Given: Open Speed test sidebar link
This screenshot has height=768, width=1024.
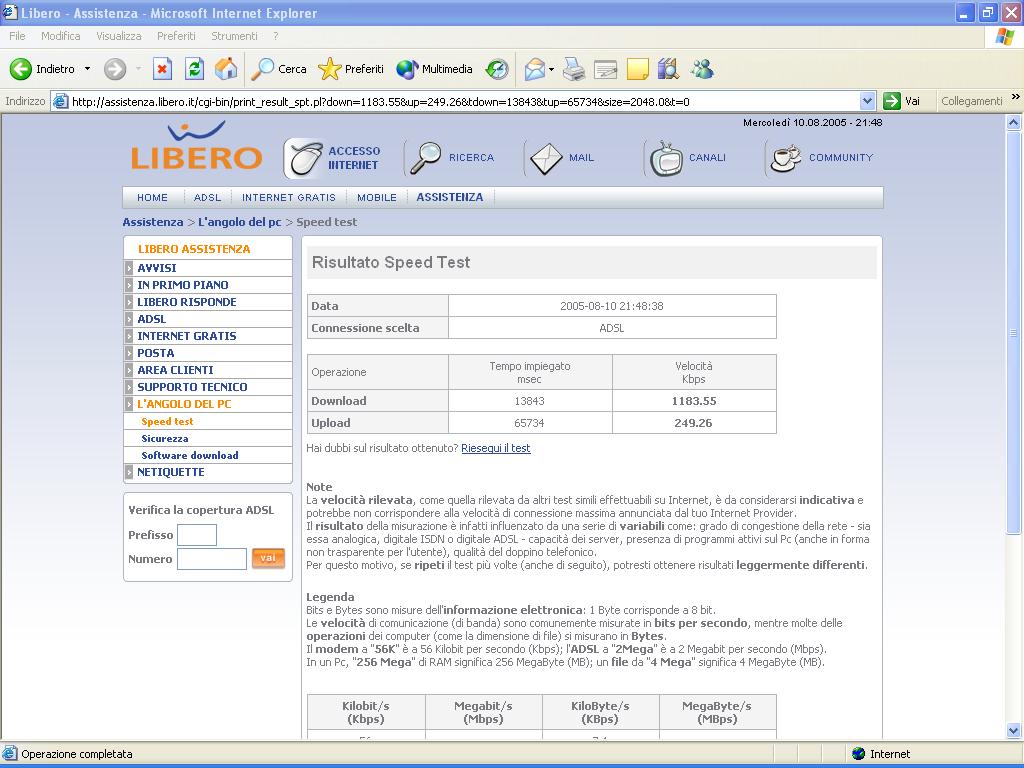Looking at the screenshot, I should coord(167,421).
